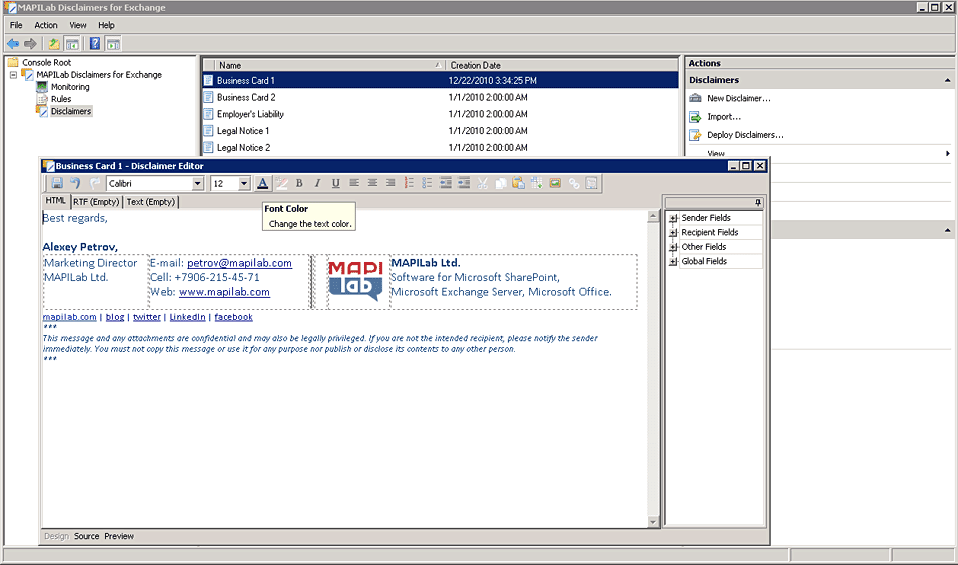
Task: Select Employer's Liability disclaimer
Action: point(250,114)
